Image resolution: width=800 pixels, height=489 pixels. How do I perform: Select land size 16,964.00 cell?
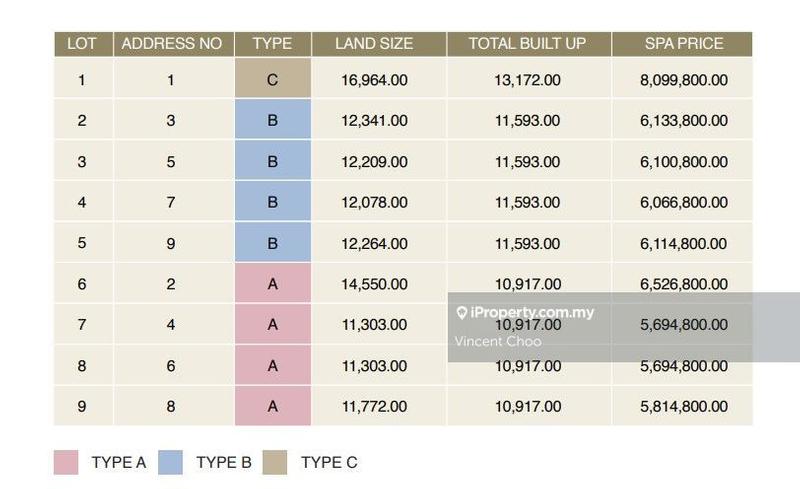coord(374,80)
